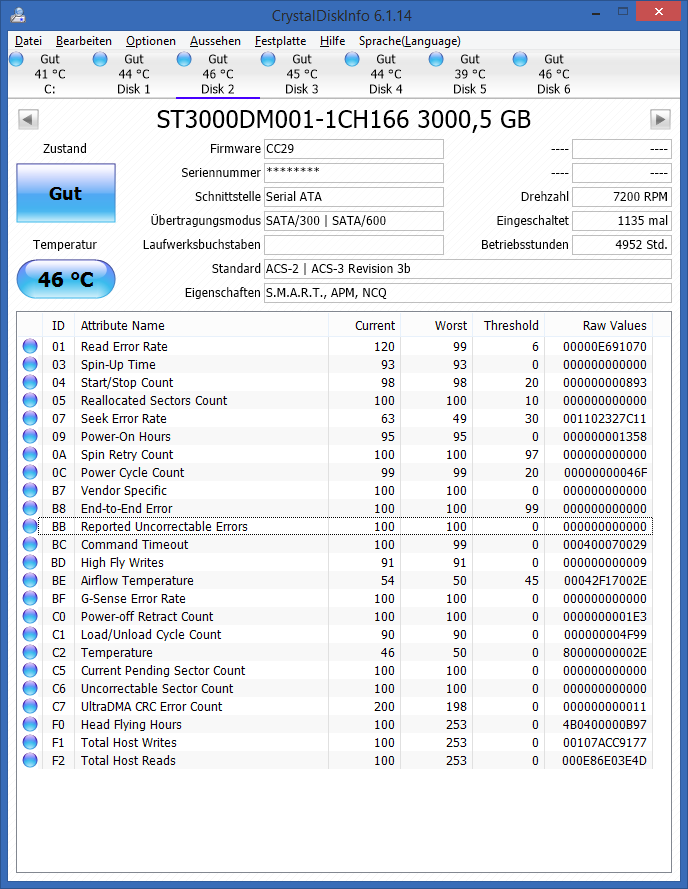Click status icon of Airflow Temperature row
The height and width of the screenshot is (889, 688).
pos(30,580)
